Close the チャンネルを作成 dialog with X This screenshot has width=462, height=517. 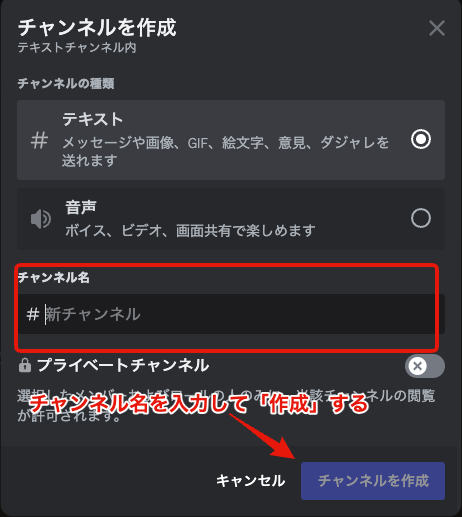437,28
